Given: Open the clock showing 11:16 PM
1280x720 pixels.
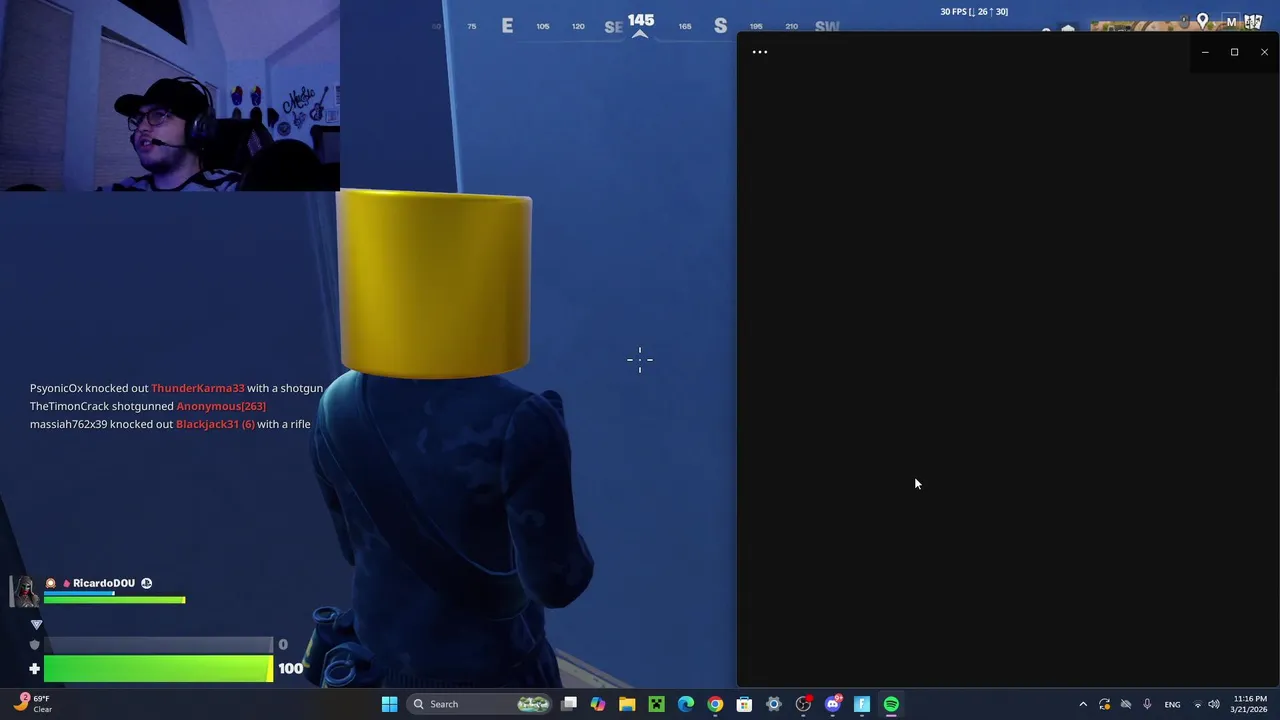Looking at the screenshot, I should pos(1250,704).
